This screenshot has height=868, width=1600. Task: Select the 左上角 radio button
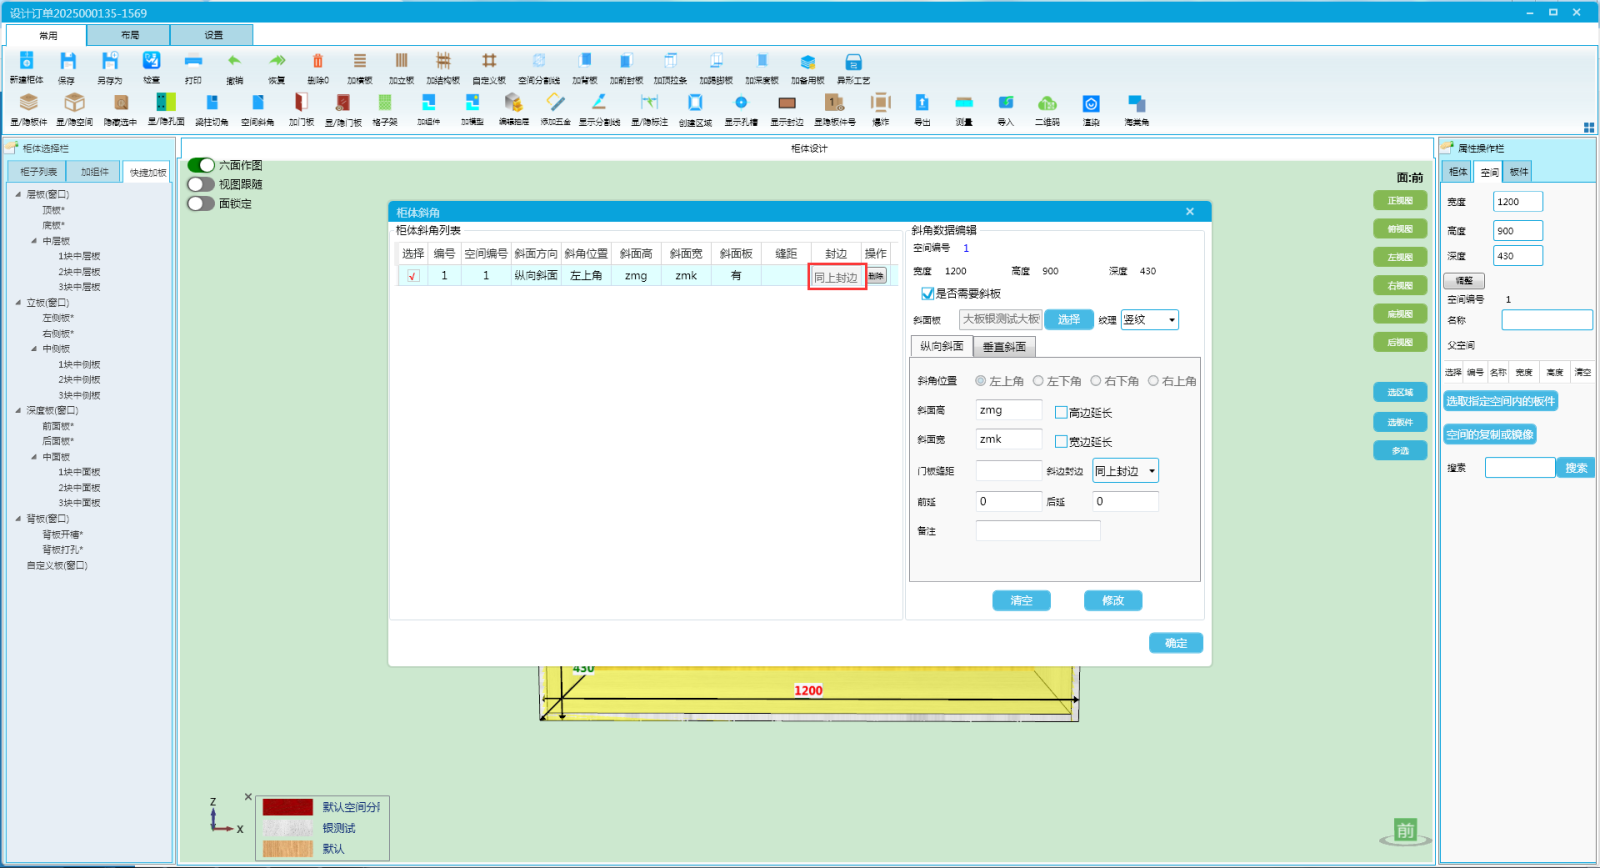pyautogui.click(x=981, y=381)
